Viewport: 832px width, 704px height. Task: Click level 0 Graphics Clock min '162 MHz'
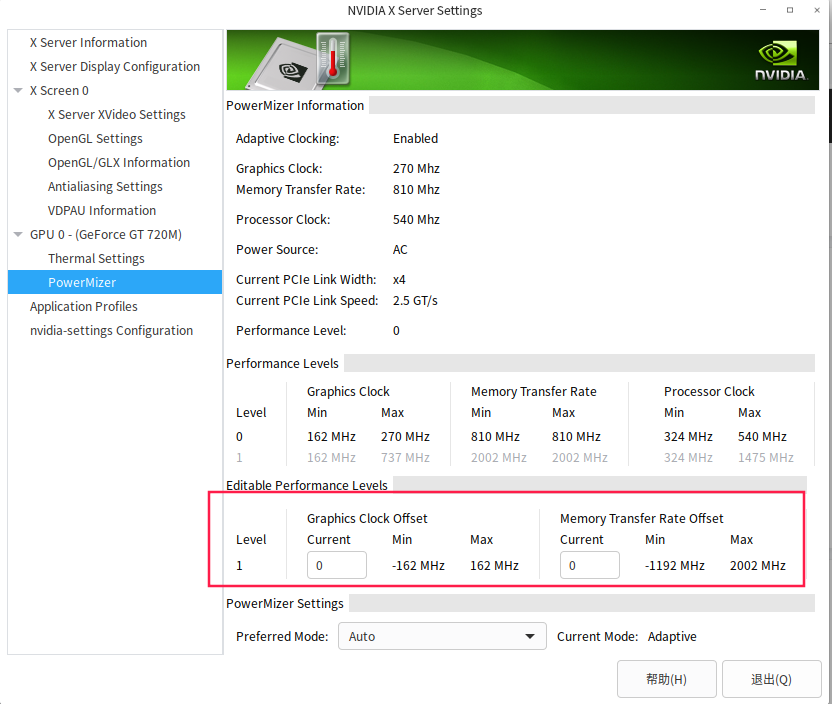click(x=331, y=437)
